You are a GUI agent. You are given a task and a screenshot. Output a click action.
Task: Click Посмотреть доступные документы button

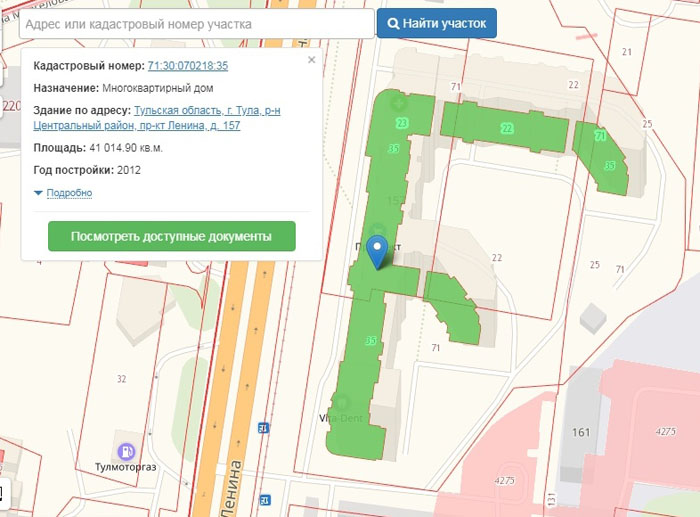click(171, 237)
